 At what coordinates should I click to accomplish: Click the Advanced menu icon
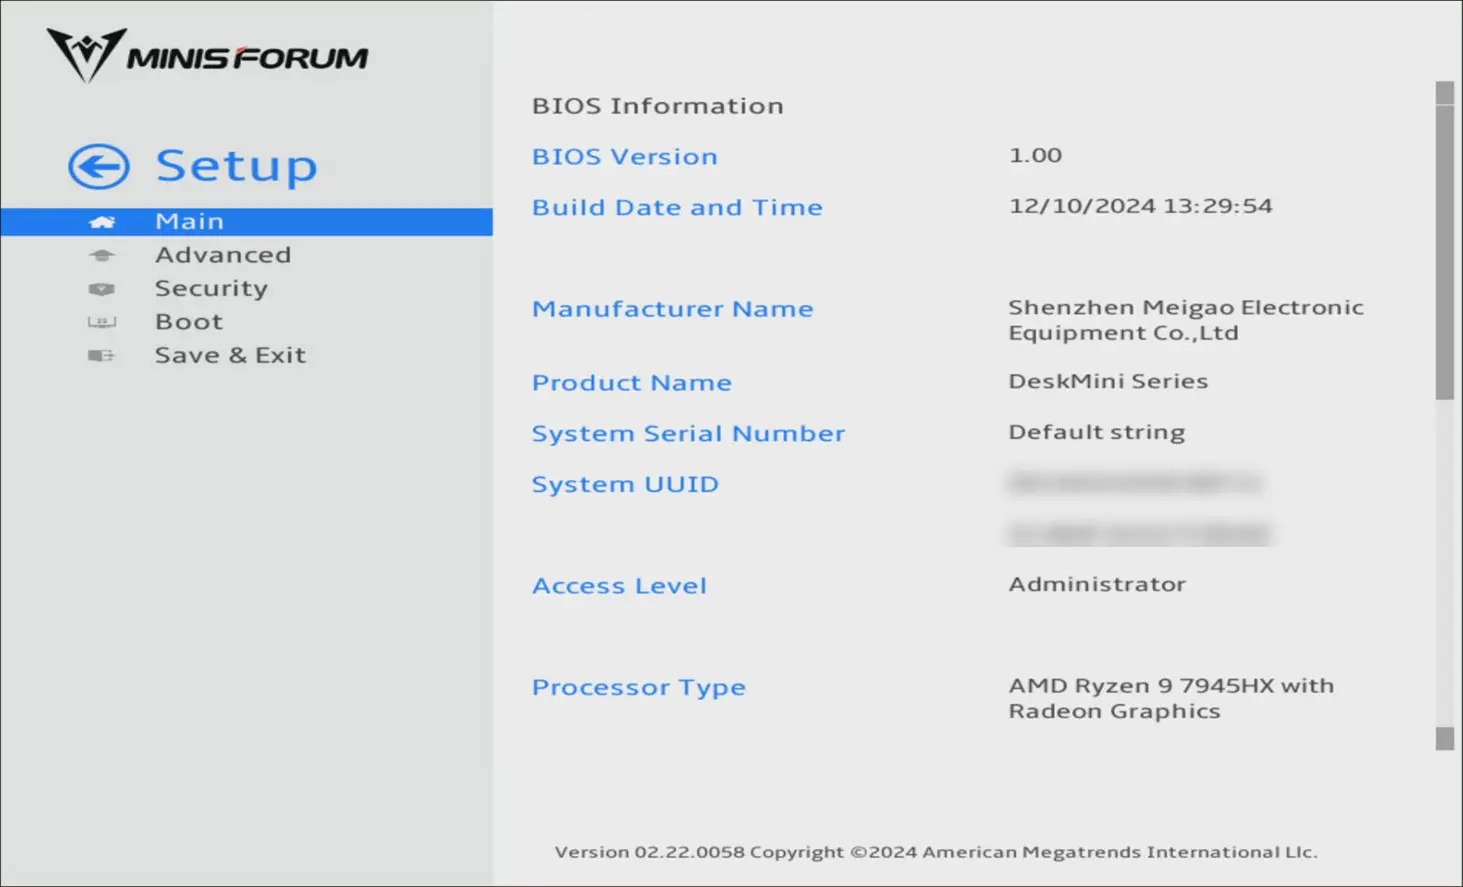(x=102, y=256)
